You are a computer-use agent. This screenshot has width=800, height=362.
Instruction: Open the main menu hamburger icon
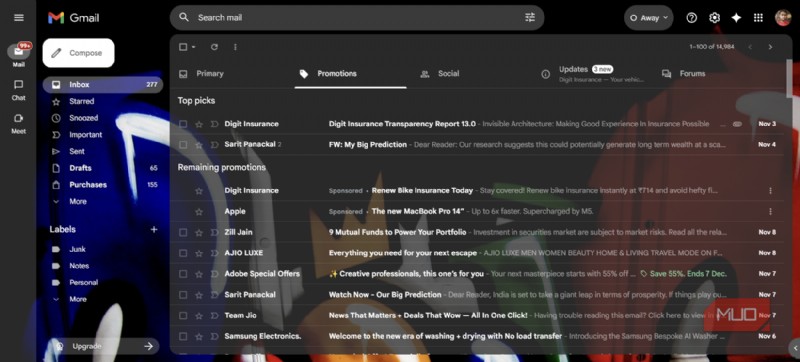[x=19, y=18]
